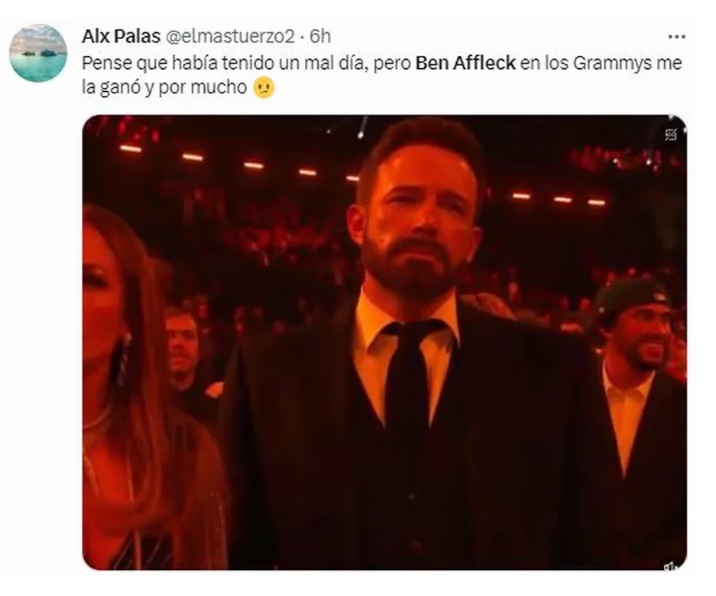Click the row of ceiling lights, upper left

(190, 155)
